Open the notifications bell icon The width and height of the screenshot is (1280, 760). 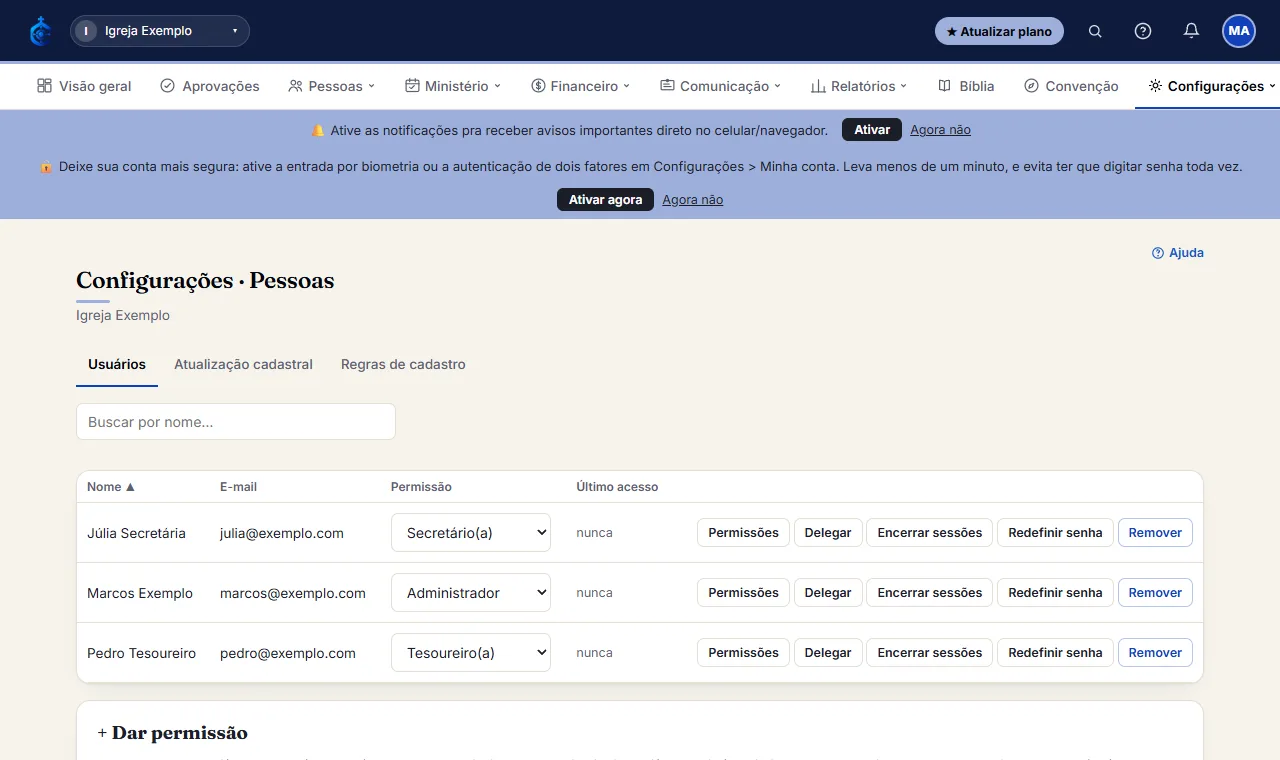[1191, 31]
